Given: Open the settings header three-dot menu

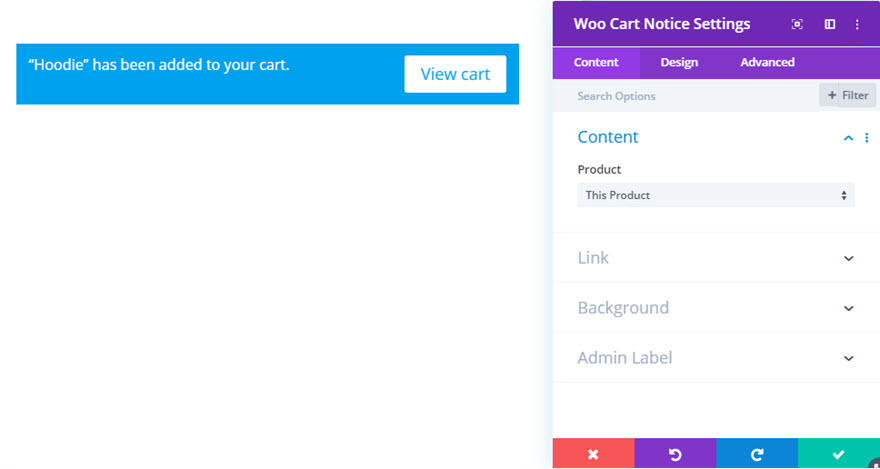Looking at the screenshot, I should [x=857, y=24].
